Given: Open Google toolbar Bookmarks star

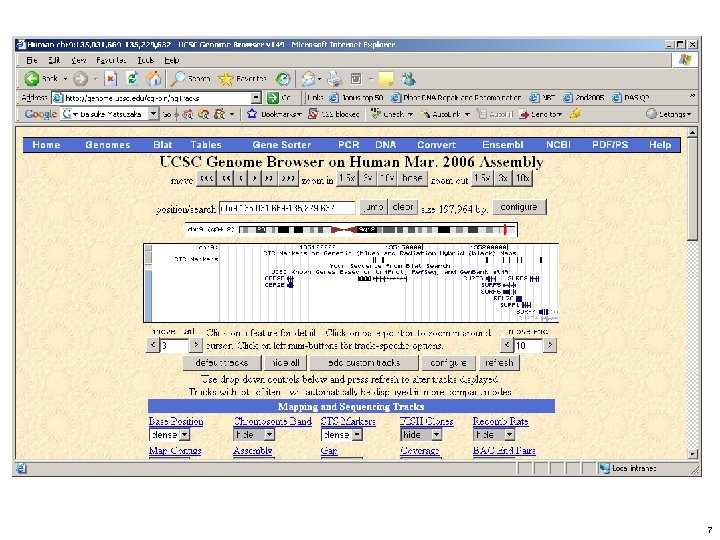Looking at the screenshot, I should point(252,114).
